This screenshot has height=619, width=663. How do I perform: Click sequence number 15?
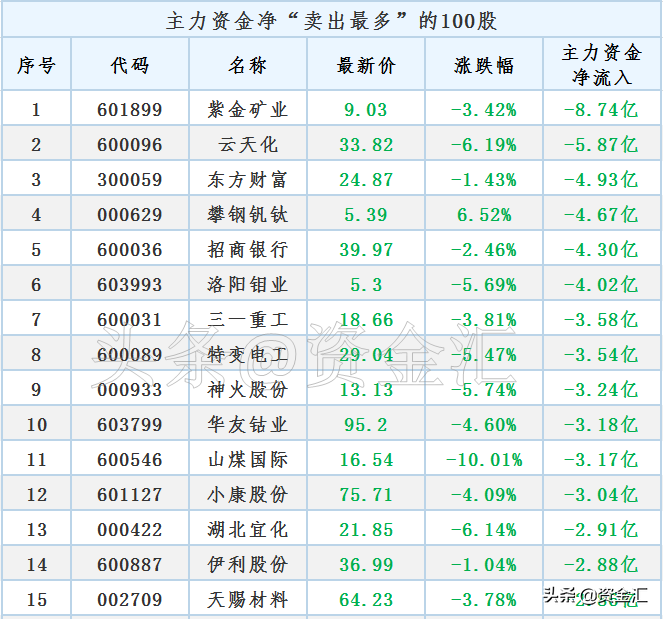[37, 600]
